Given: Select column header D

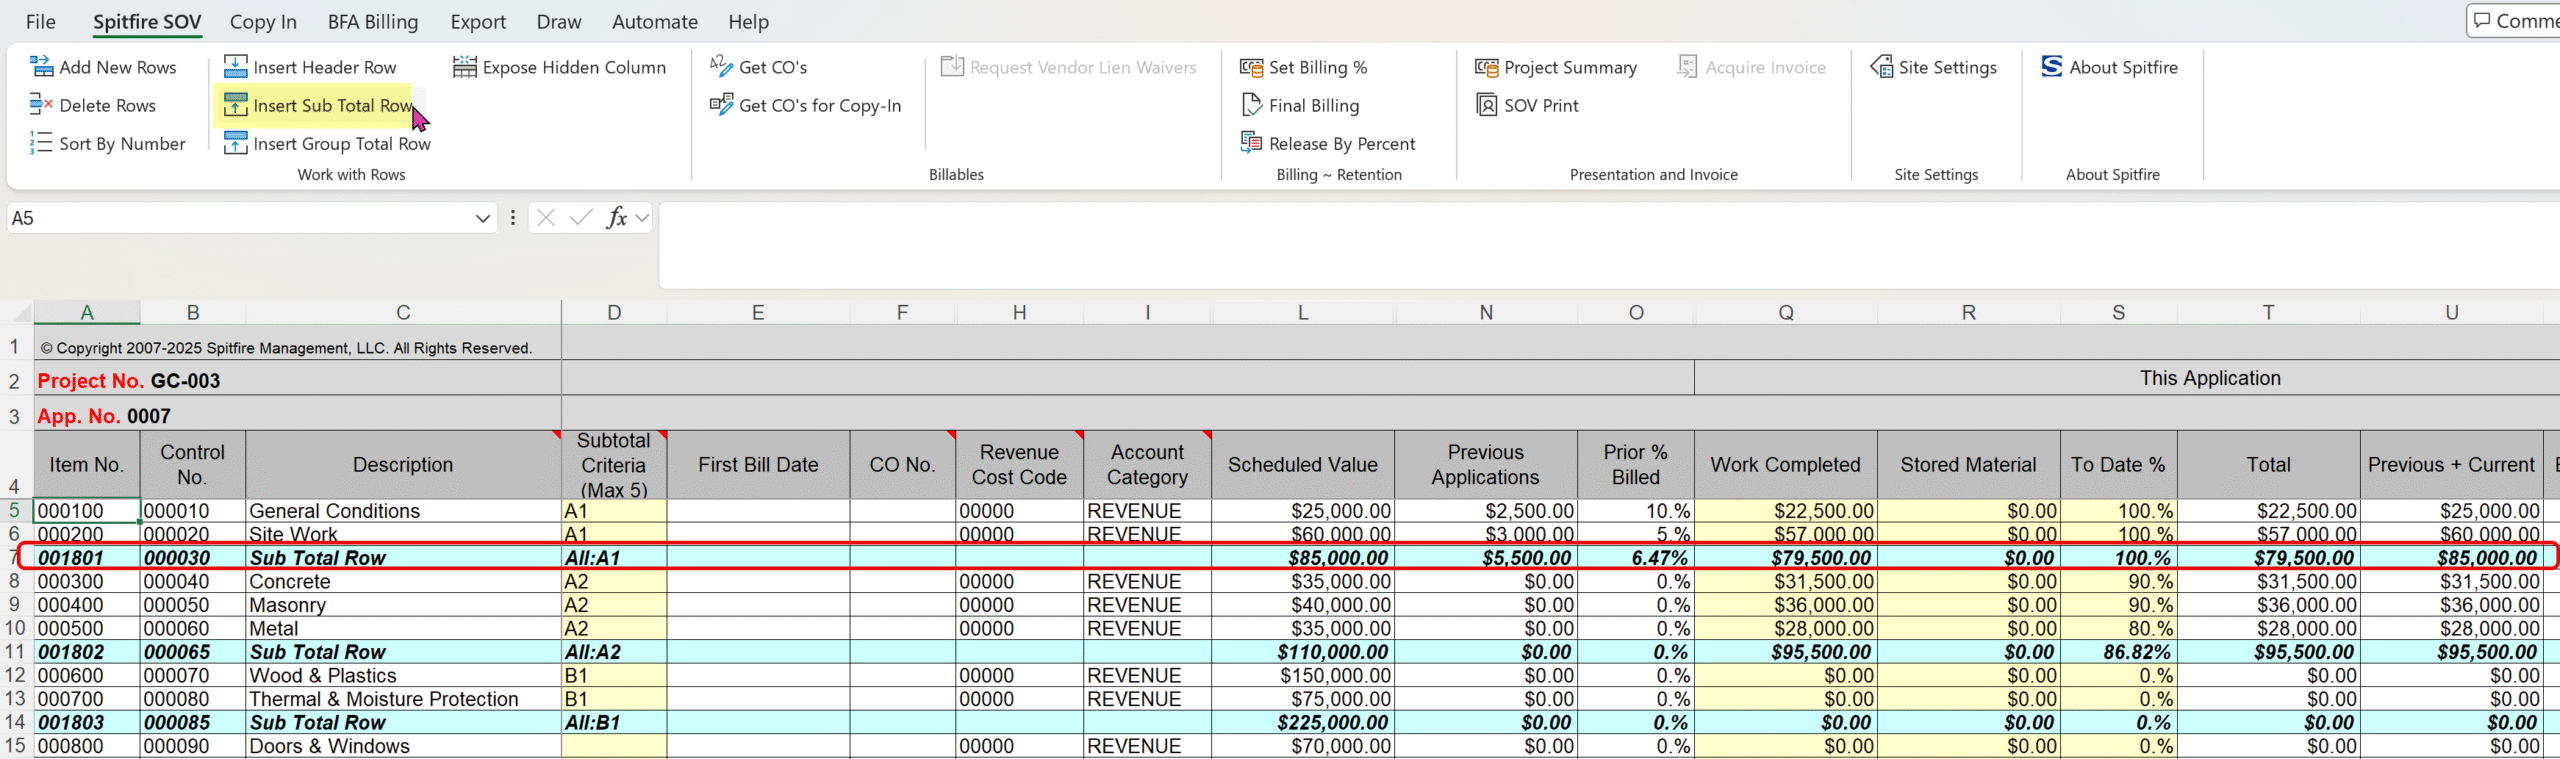Looking at the screenshot, I should click(x=614, y=312).
